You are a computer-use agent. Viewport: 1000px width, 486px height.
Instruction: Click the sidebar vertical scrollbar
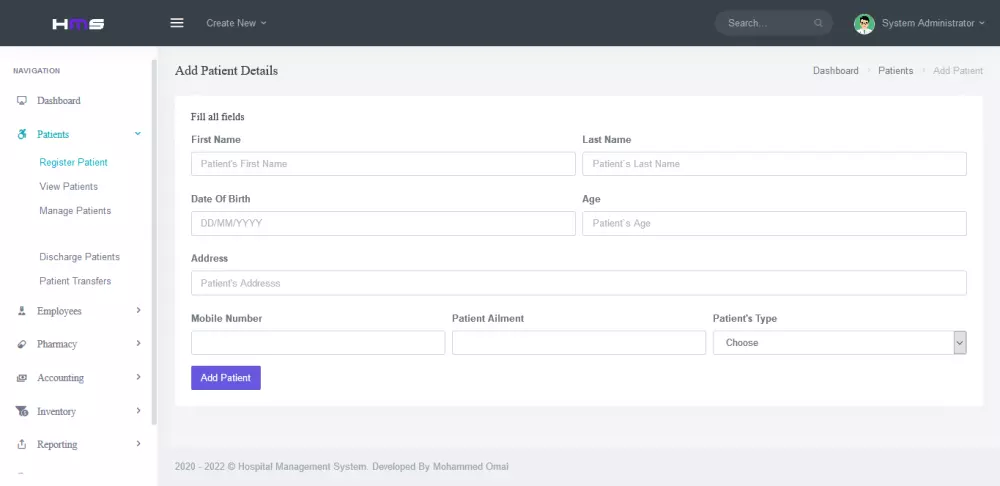click(154, 240)
